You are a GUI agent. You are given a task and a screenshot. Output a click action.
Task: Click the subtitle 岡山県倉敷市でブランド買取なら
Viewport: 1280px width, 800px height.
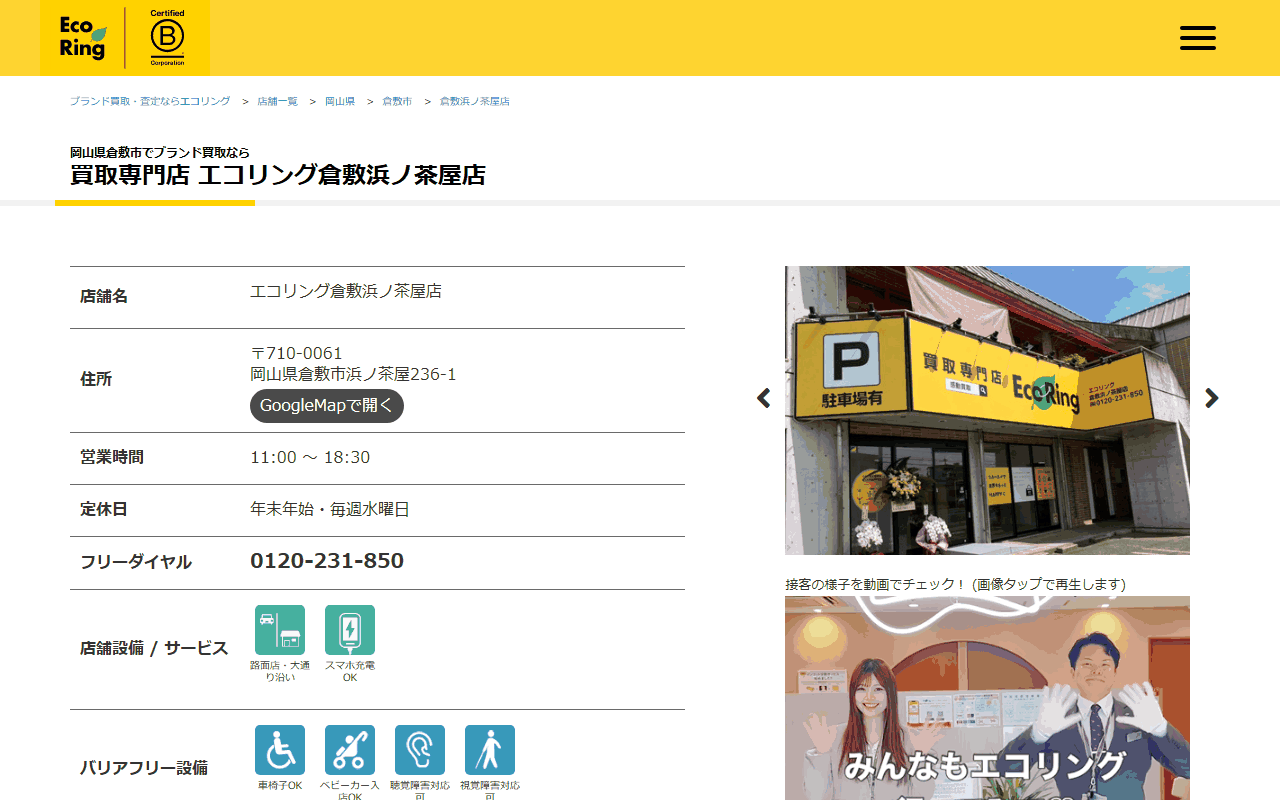click(160, 152)
